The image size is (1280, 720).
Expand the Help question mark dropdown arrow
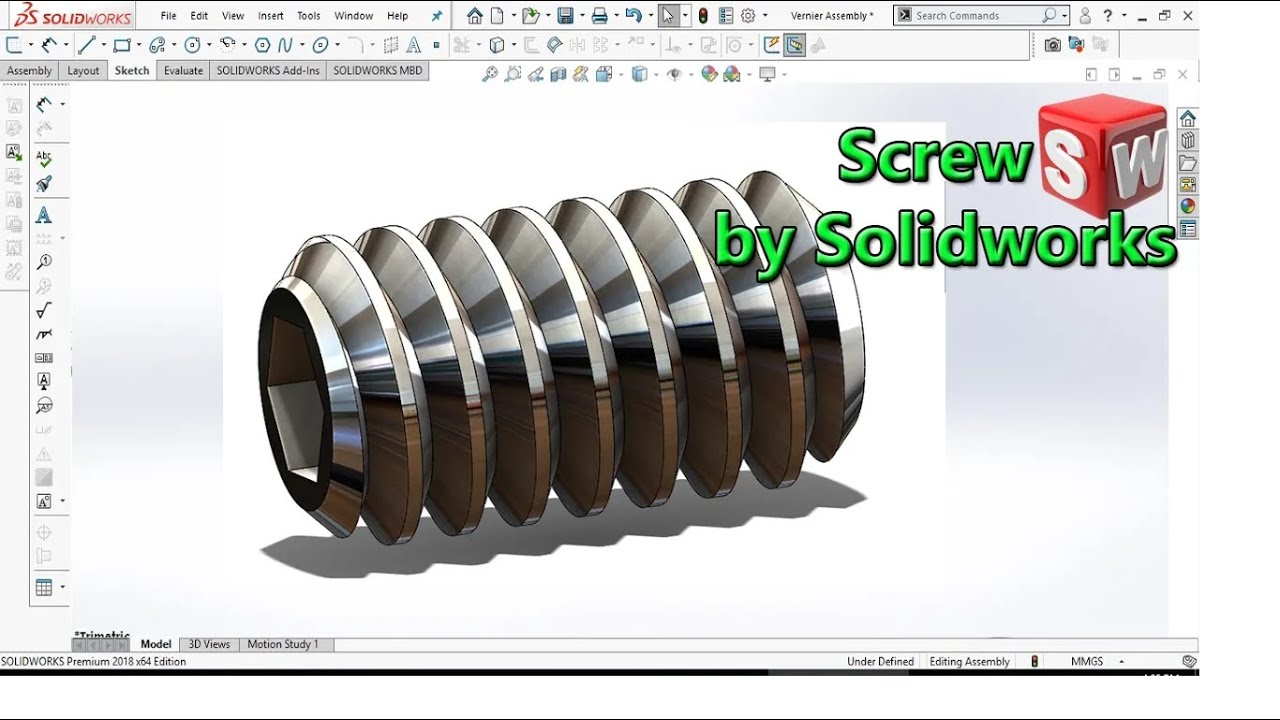[x=1124, y=16]
